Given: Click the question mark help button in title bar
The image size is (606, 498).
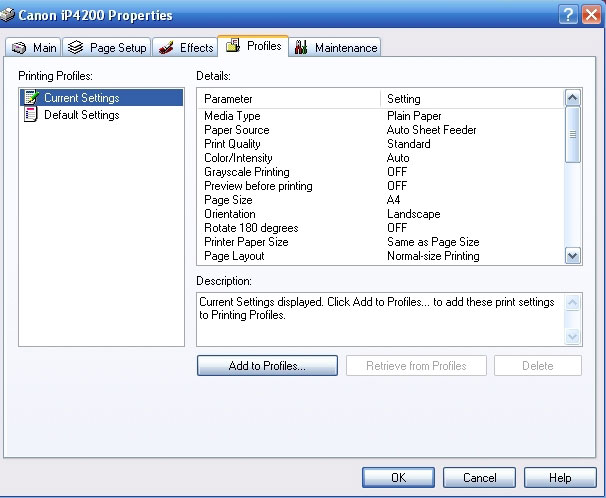Looking at the screenshot, I should pos(568,15).
